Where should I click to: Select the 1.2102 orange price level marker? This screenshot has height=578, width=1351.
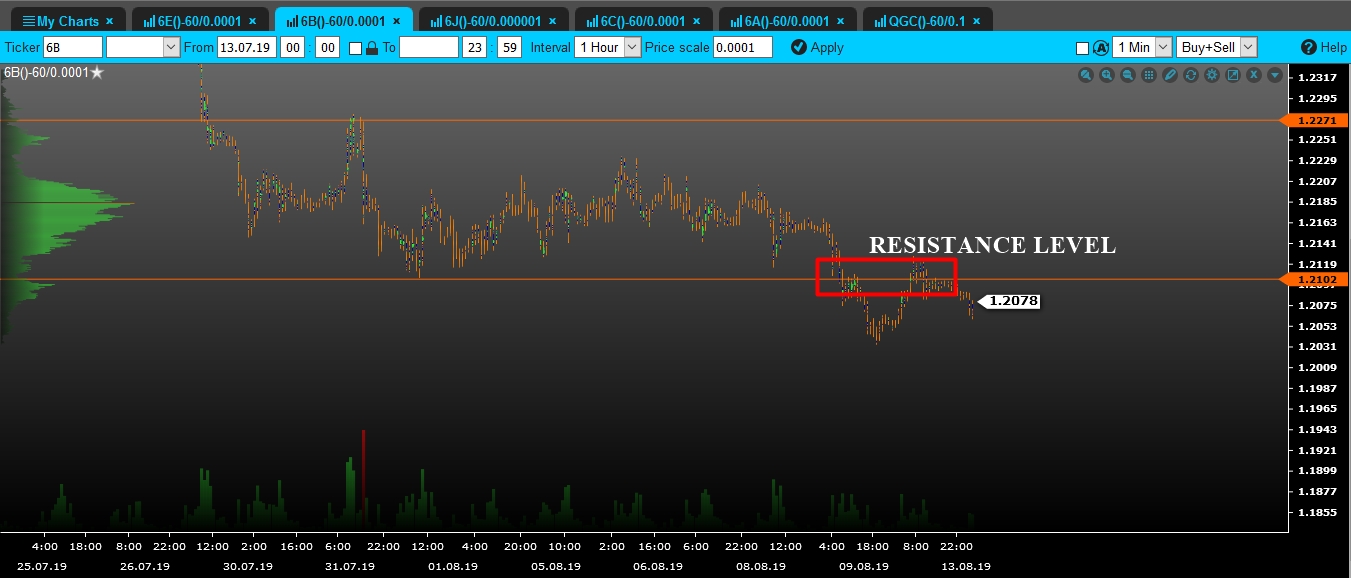1313,280
